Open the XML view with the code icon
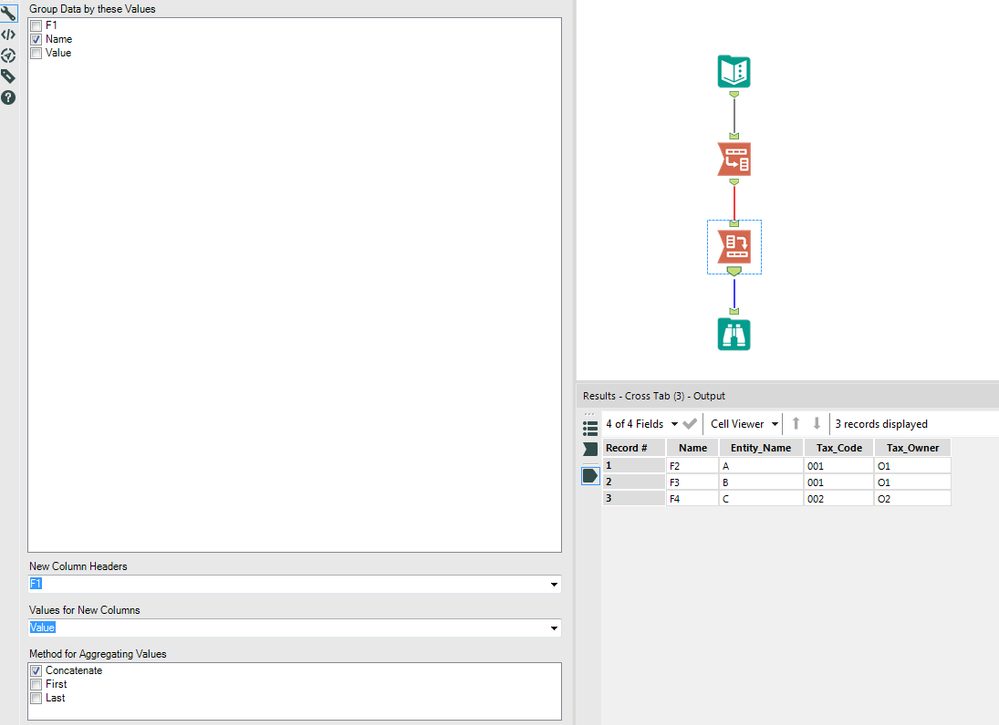This screenshot has height=725, width=999. (9, 34)
